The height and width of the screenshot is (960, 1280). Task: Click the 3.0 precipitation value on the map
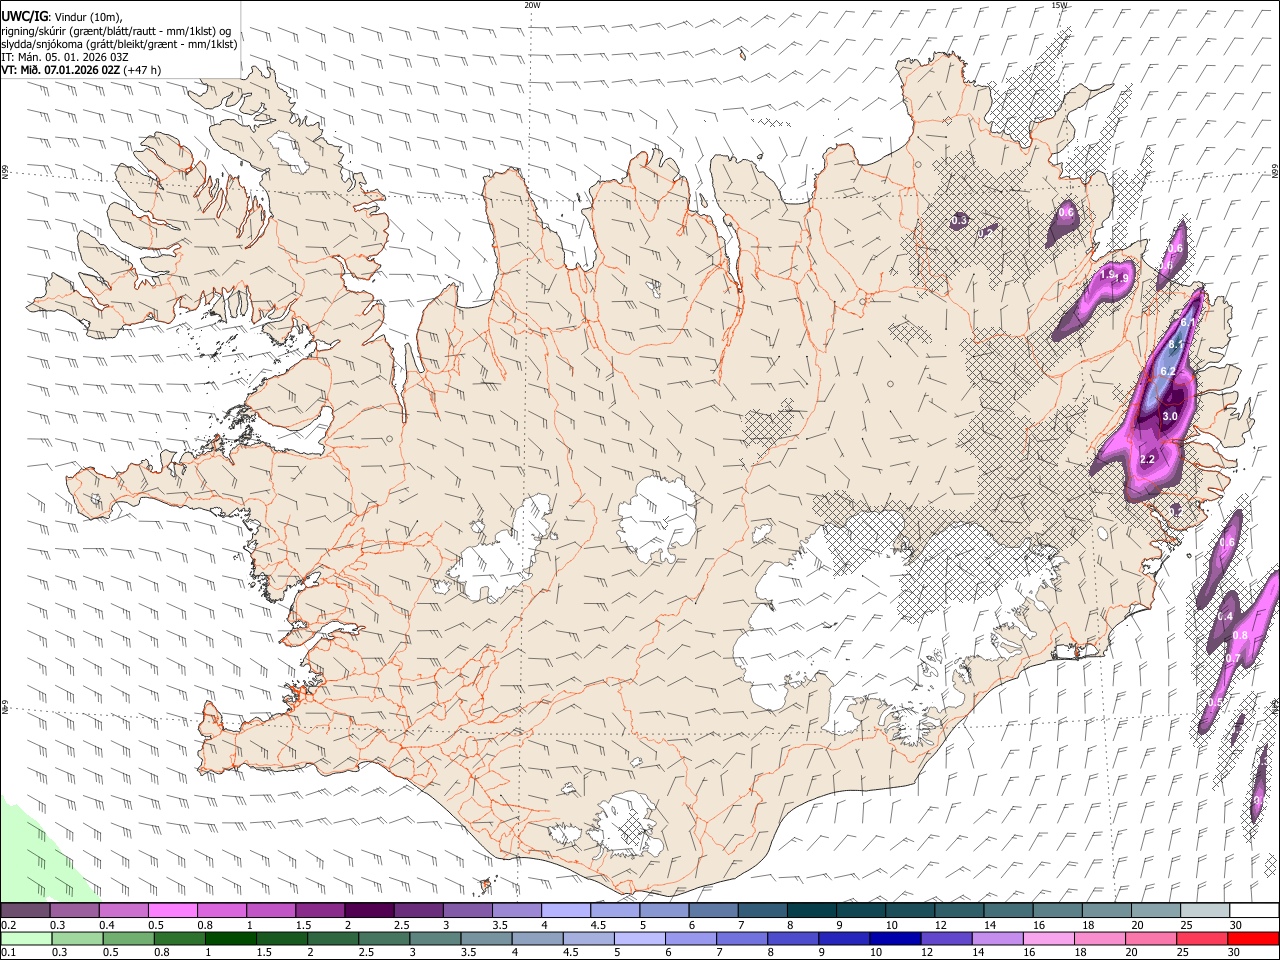[x=1171, y=416]
